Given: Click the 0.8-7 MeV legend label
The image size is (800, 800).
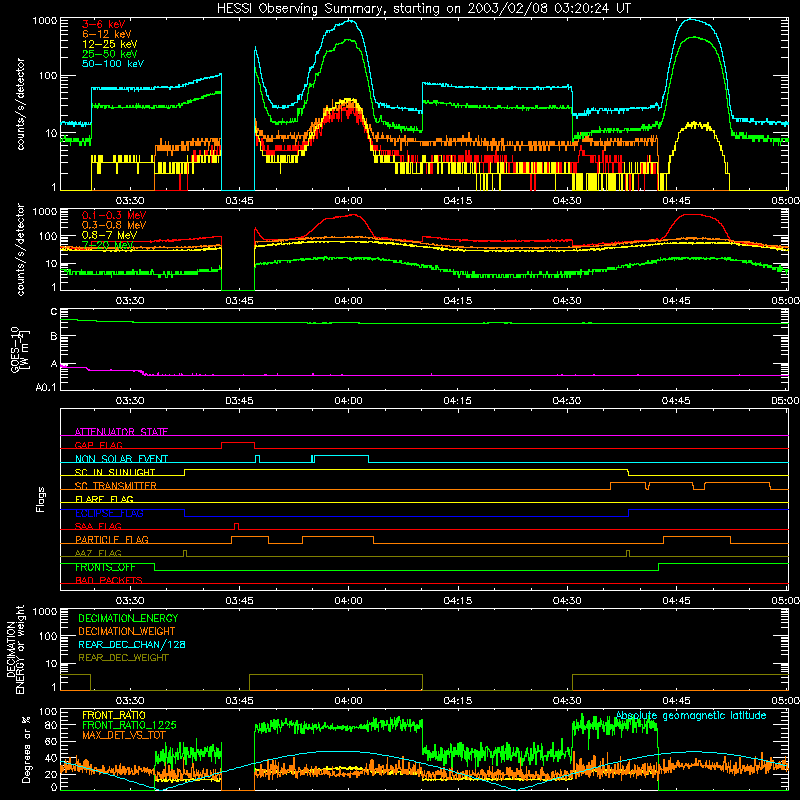Looking at the screenshot, I should pyautogui.click(x=109, y=235).
